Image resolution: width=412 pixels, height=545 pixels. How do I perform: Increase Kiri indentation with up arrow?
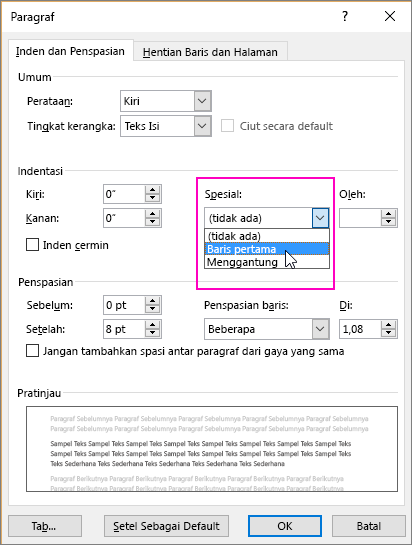click(152, 190)
